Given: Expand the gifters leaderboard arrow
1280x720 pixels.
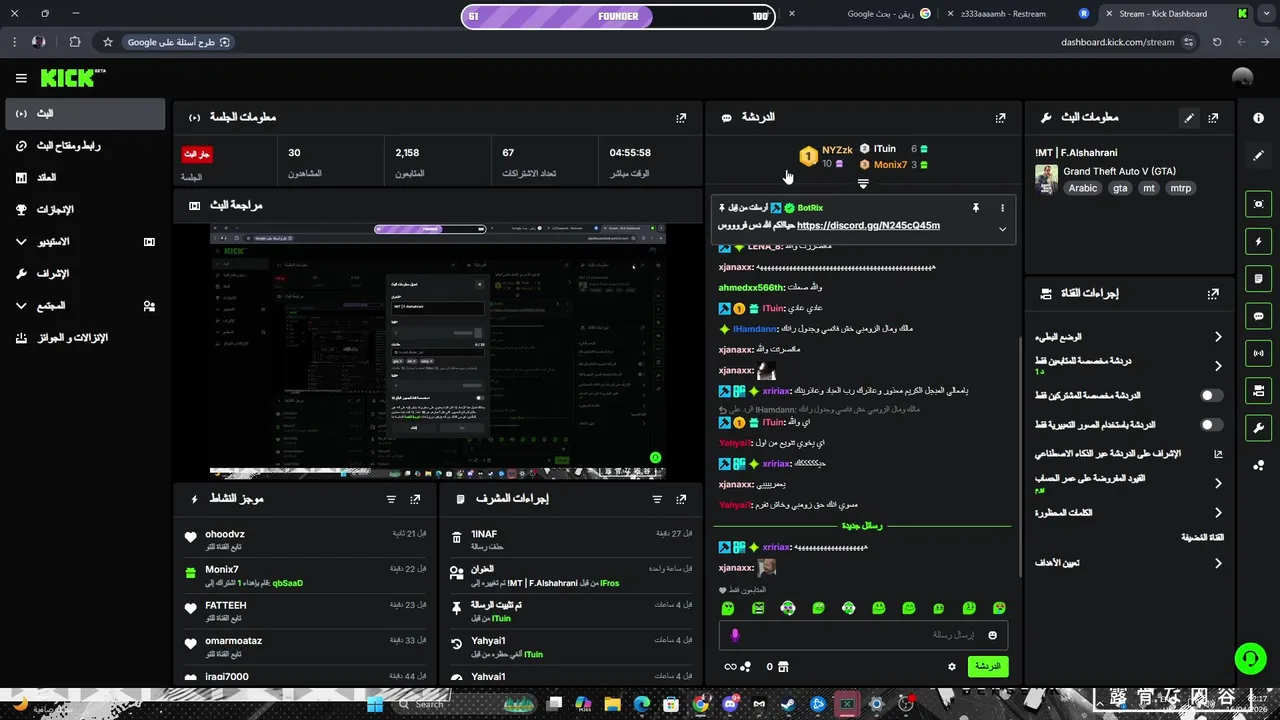Looking at the screenshot, I should (x=863, y=184).
